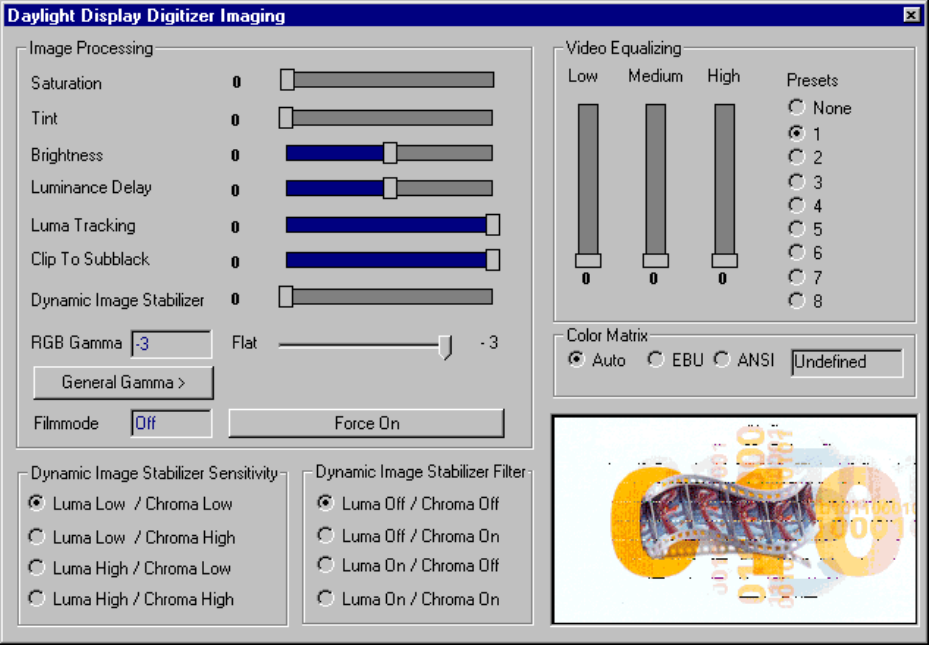Select Luma High / Chroma High sensitivity
Viewport: 929px width, 645px height.
37,598
